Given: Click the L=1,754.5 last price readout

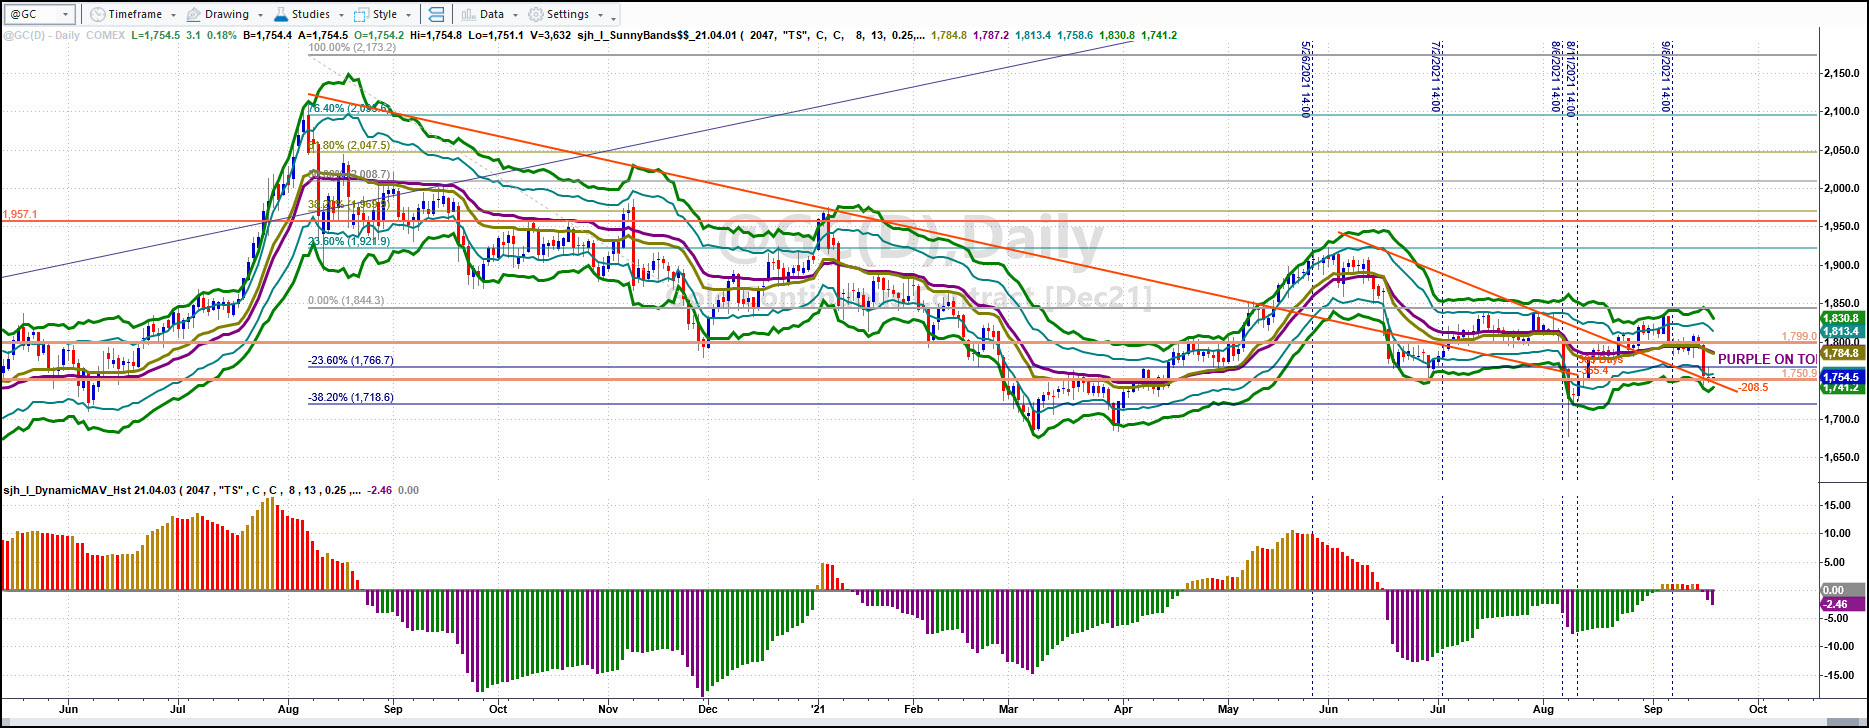Looking at the screenshot, I should (155, 35).
